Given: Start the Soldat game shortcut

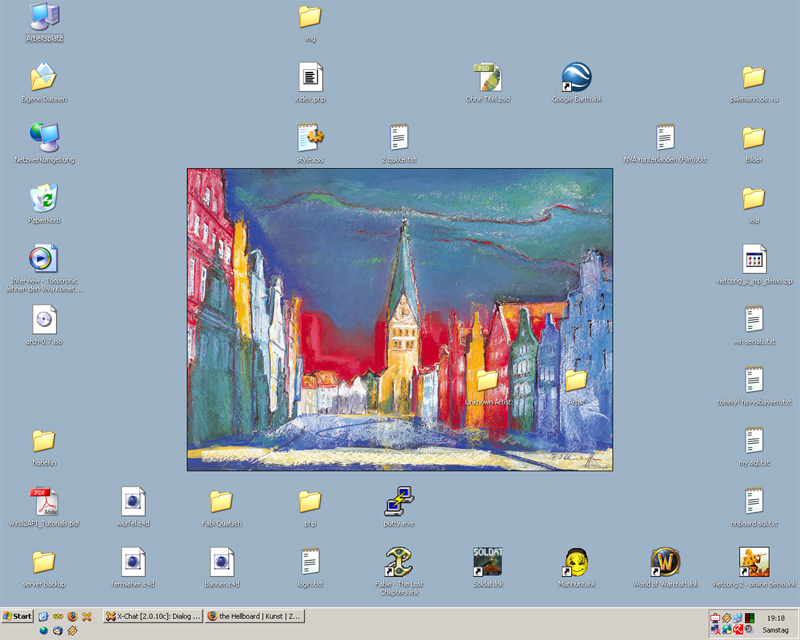Looking at the screenshot, I should click(x=487, y=562).
